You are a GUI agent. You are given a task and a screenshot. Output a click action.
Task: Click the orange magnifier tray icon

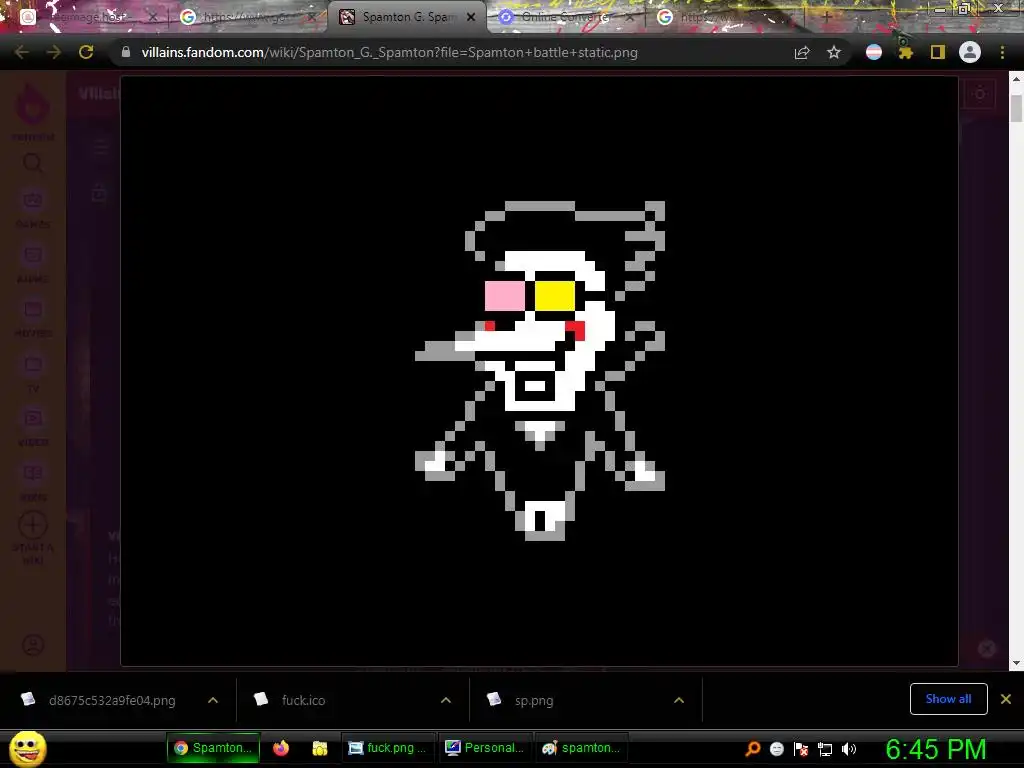[753, 749]
